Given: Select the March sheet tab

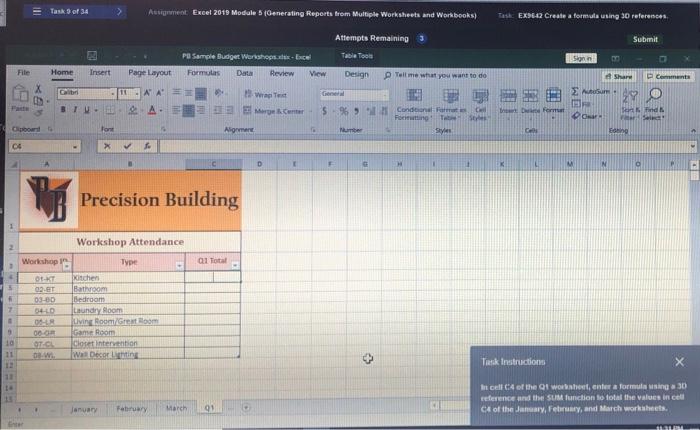Looking at the screenshot, I should [x=176, y=408].
